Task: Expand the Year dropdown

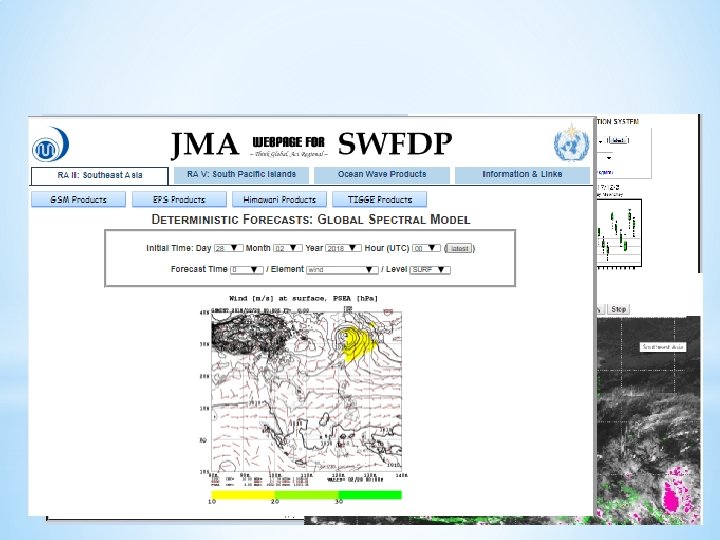Action: [343, 248]
